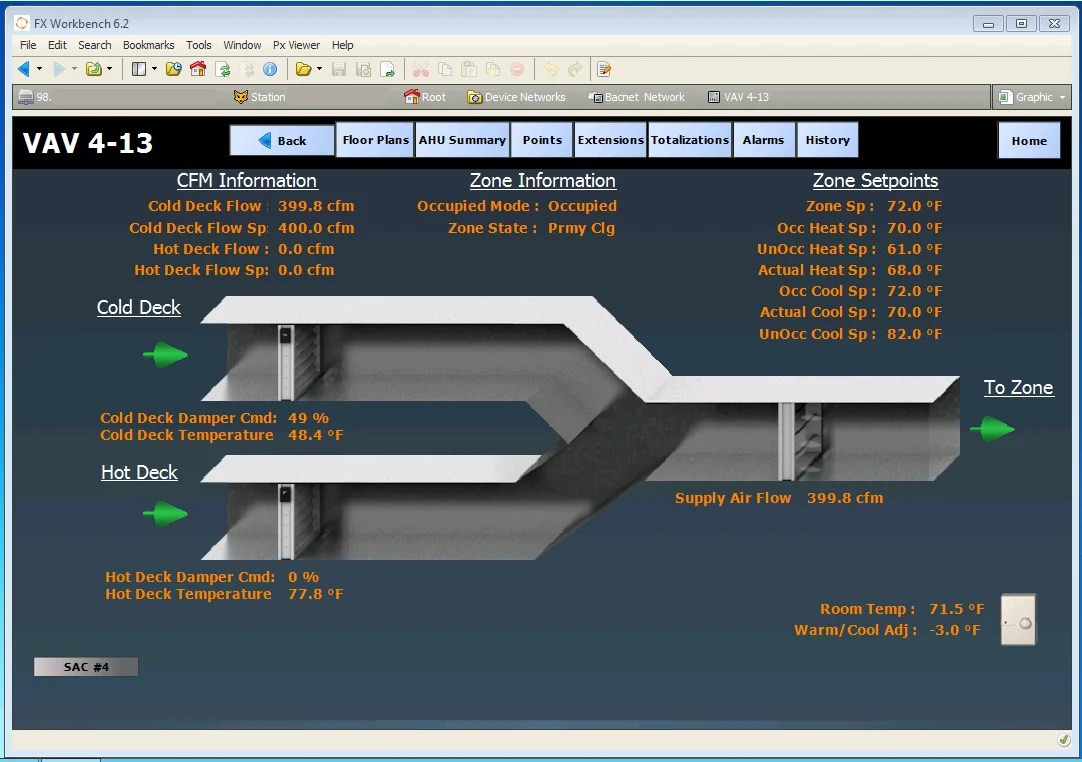Click the thermostat image beside Room Temp
This screenshot has height=762, width=1082.
1018,619
